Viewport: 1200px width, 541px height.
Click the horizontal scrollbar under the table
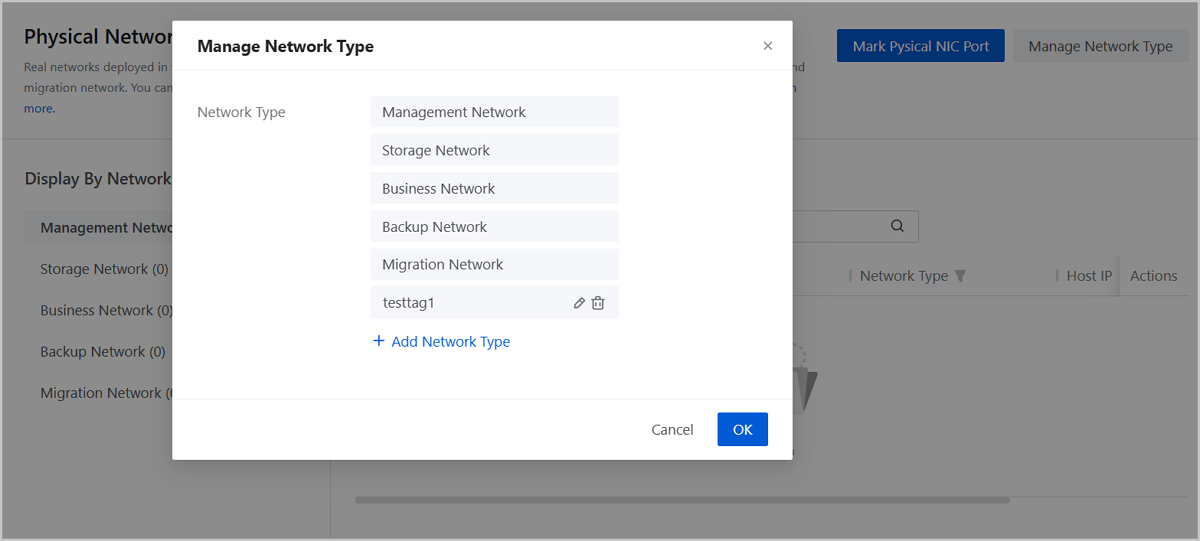pos(682,500)
